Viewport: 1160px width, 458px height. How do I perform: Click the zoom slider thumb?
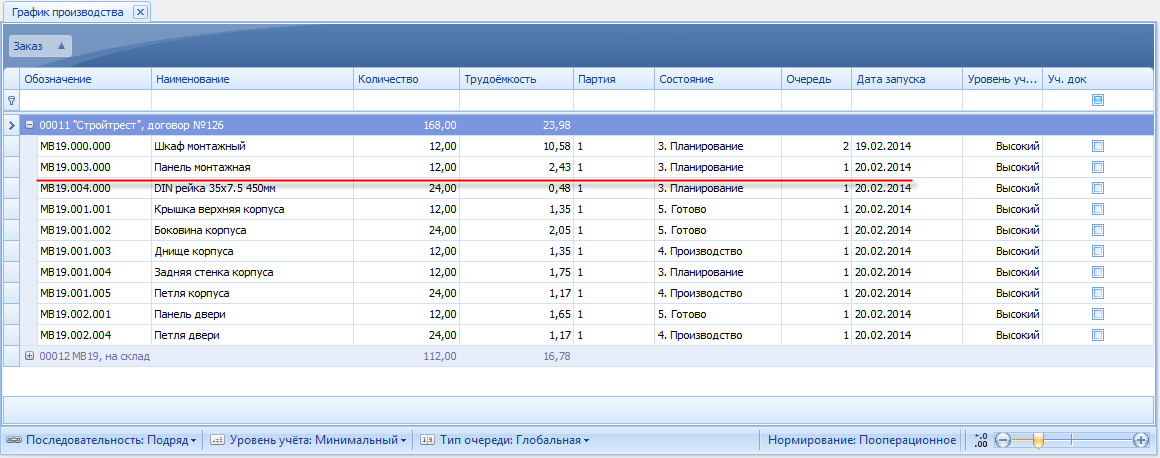tap(1038, 440)
